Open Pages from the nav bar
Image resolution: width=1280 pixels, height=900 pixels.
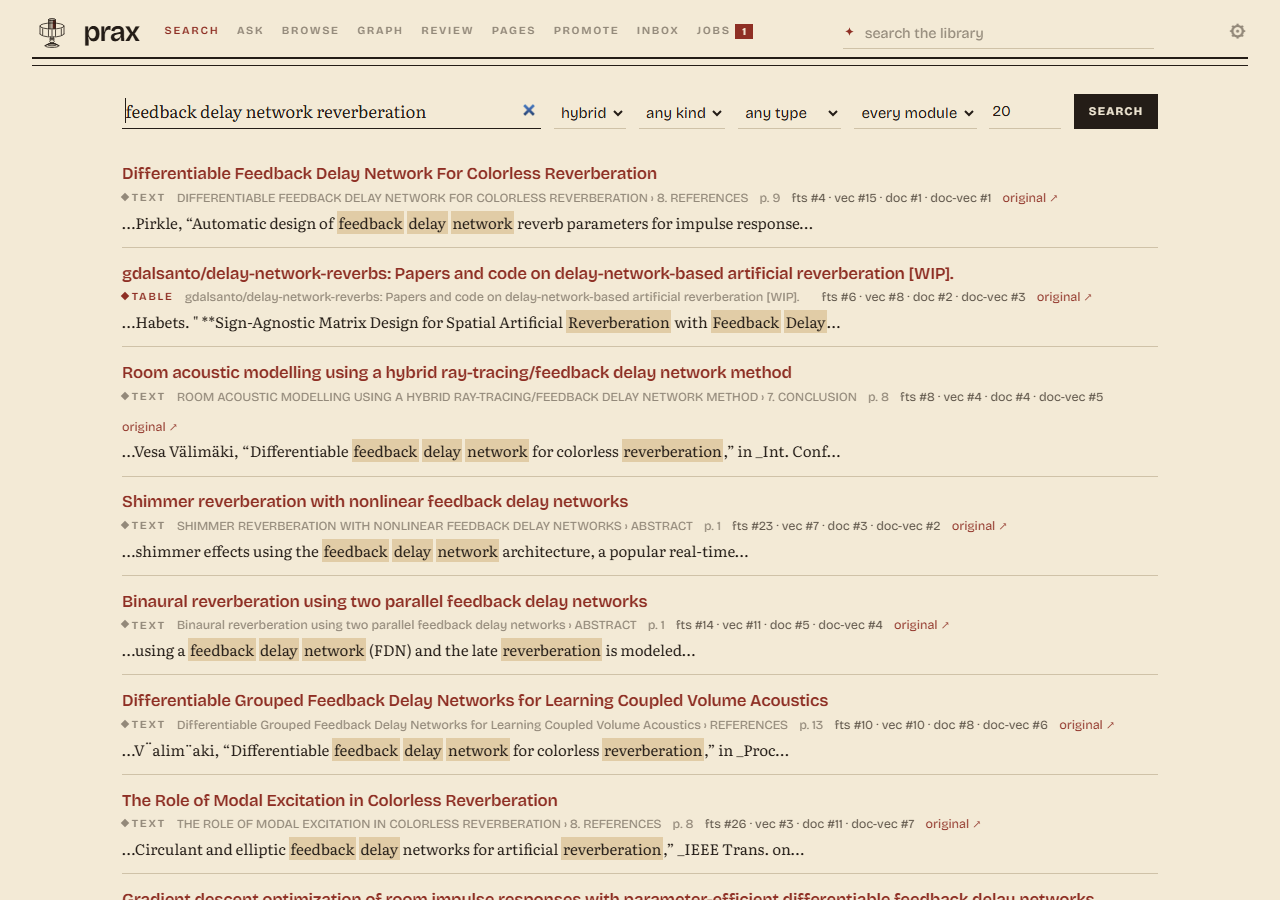click(x=513, y=31)
